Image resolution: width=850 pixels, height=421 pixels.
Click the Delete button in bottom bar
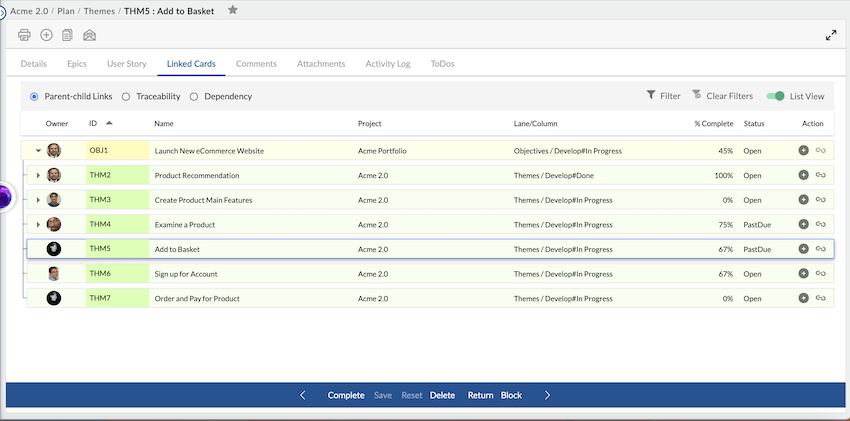click(x=442, y=395)
